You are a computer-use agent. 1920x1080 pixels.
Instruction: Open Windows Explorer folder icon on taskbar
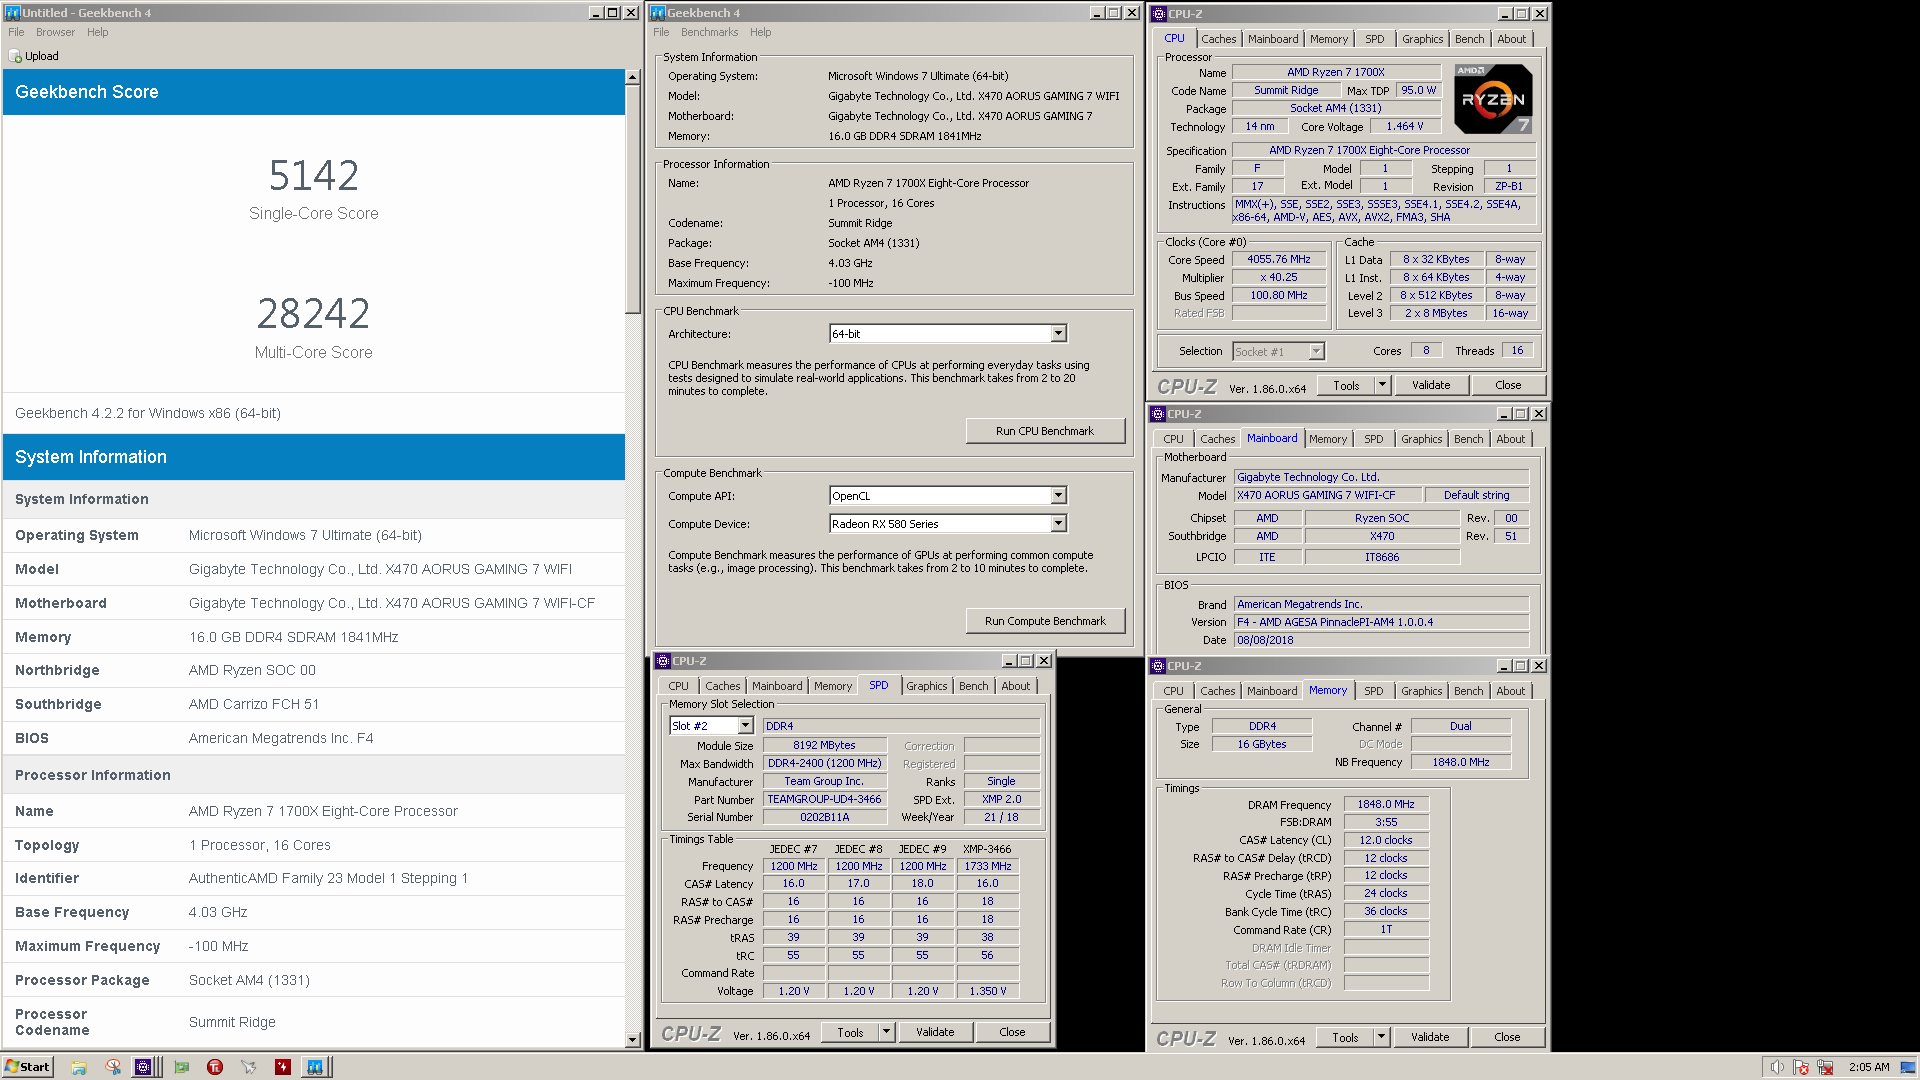(79, 1067)
